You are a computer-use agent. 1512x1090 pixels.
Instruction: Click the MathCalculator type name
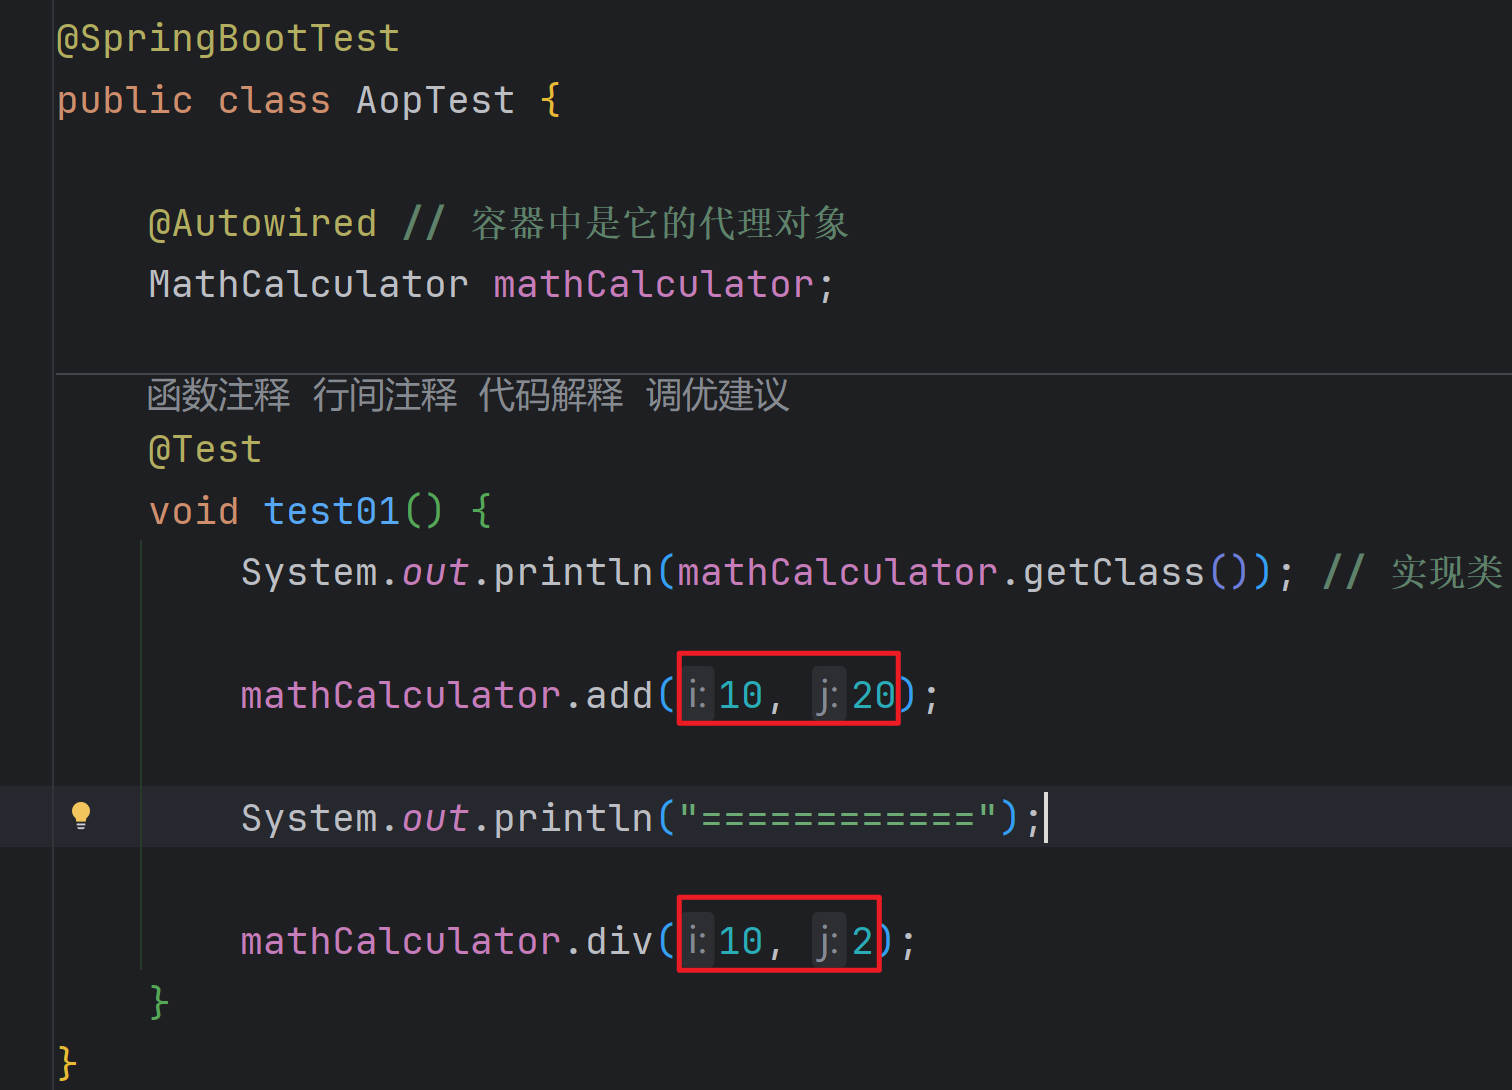pos(308,285)
